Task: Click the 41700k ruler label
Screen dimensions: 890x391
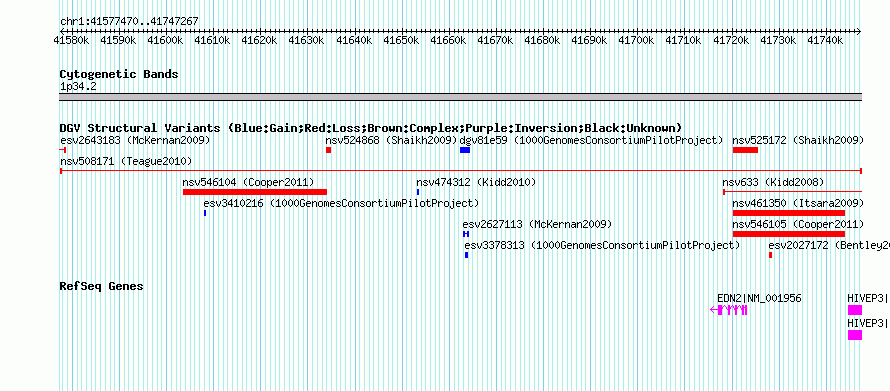Action: (636, 41)
